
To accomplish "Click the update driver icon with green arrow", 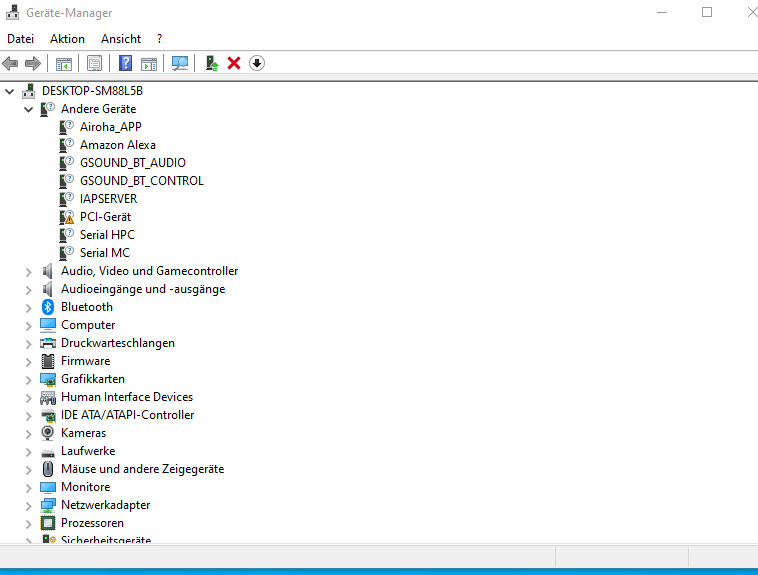I will coord(212,63).
